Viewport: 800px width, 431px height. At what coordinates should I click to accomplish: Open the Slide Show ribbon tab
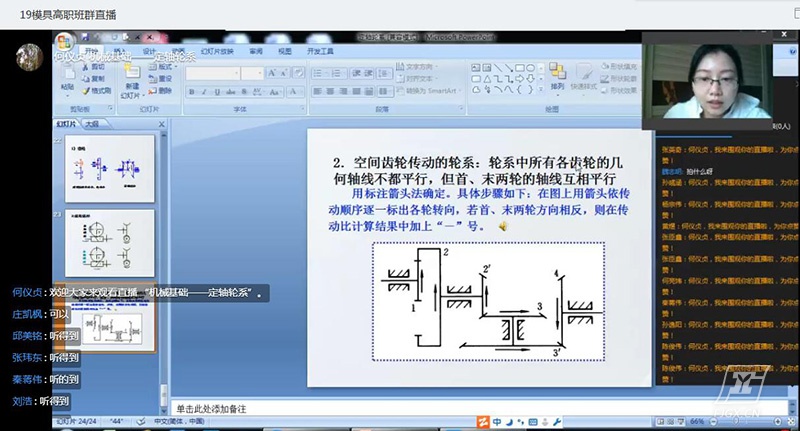[217, 50]
